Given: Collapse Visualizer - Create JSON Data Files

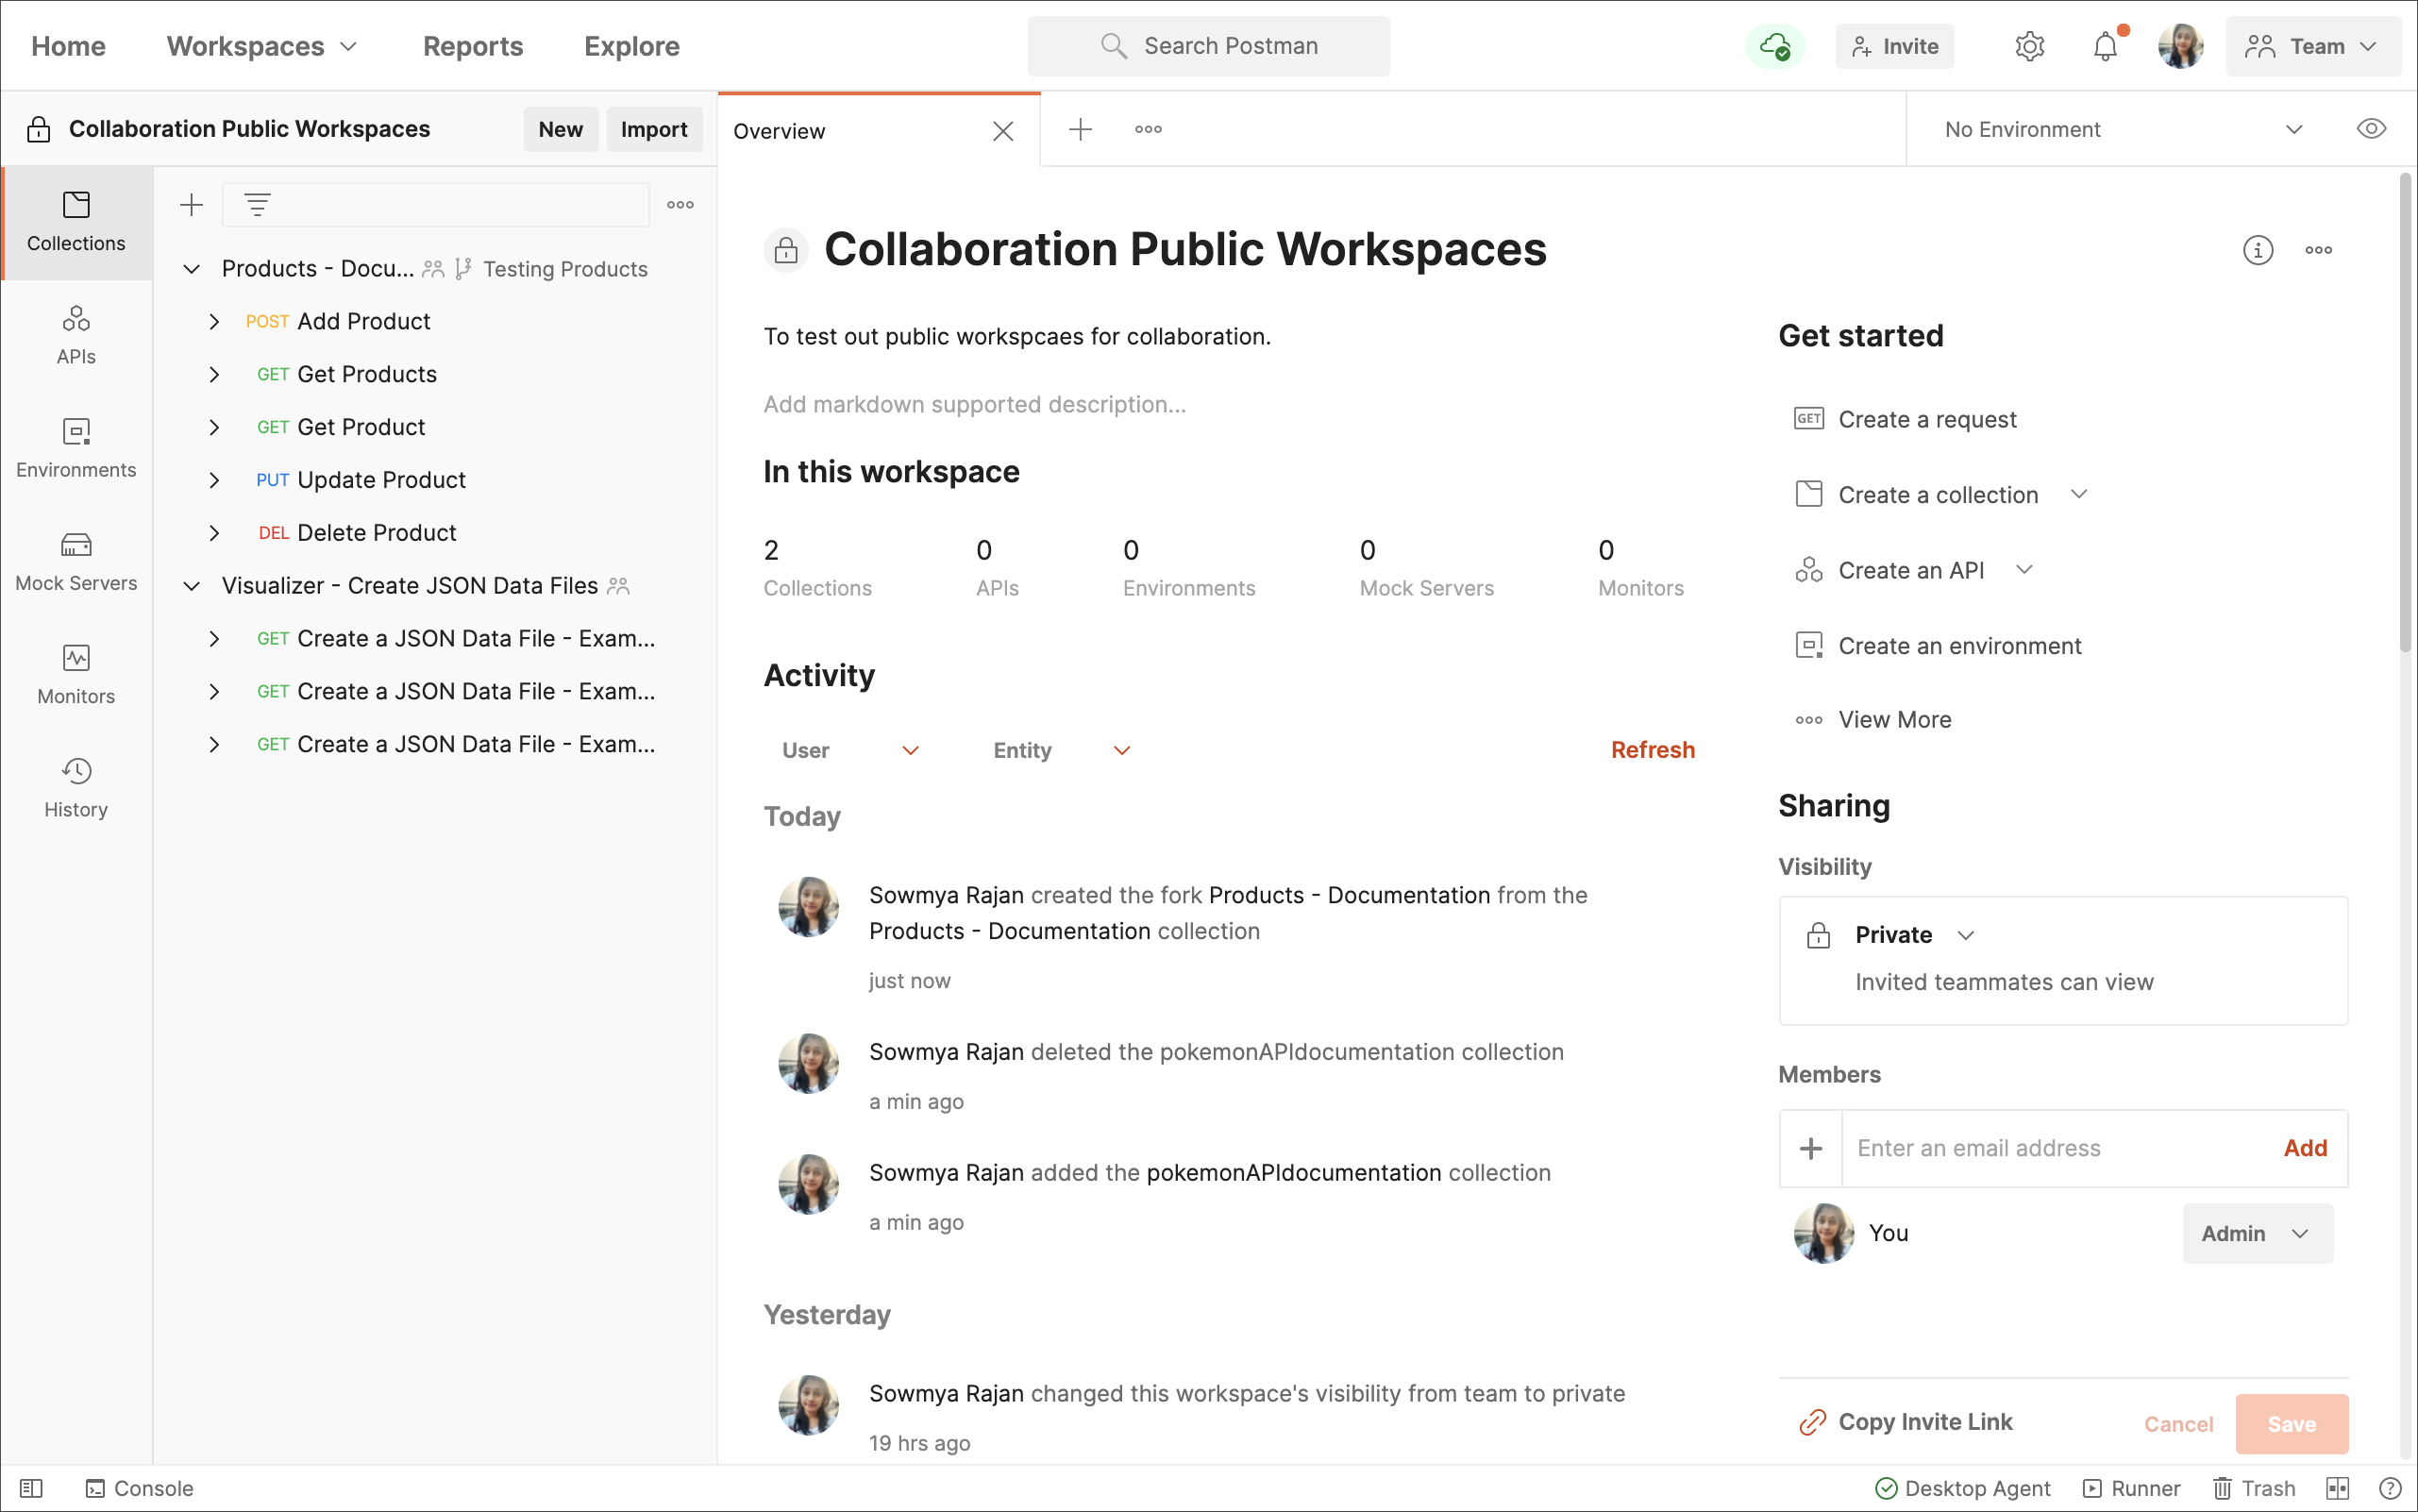Looking at the screenshot, I should click(191, 586).
